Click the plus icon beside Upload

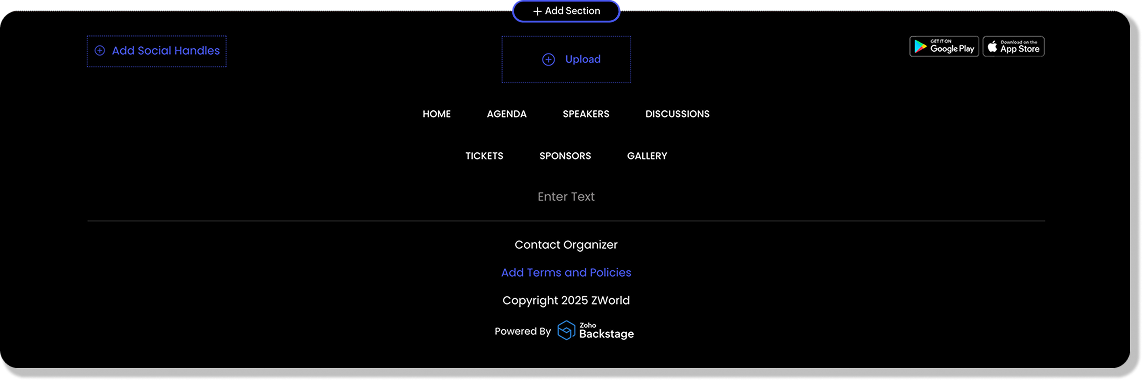(x=548, y=60)
